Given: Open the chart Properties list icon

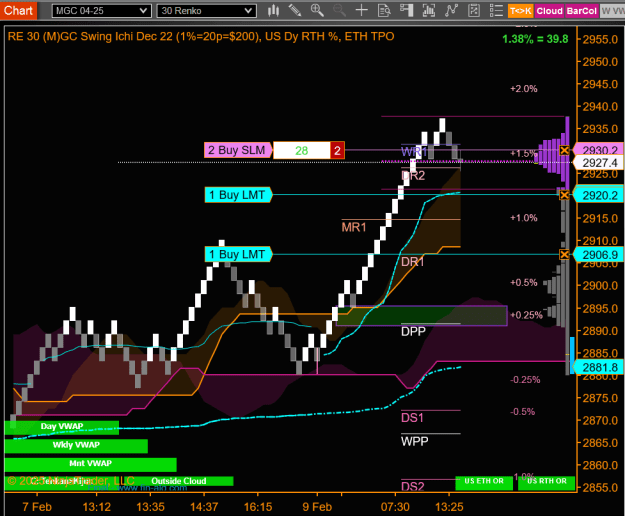Looking at the screenshot, I should click(496, 11).
